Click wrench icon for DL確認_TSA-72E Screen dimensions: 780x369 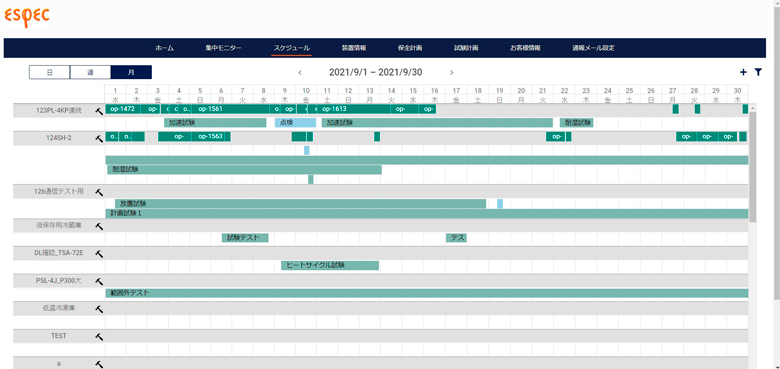pyautogui.click(x=99, y=254)
